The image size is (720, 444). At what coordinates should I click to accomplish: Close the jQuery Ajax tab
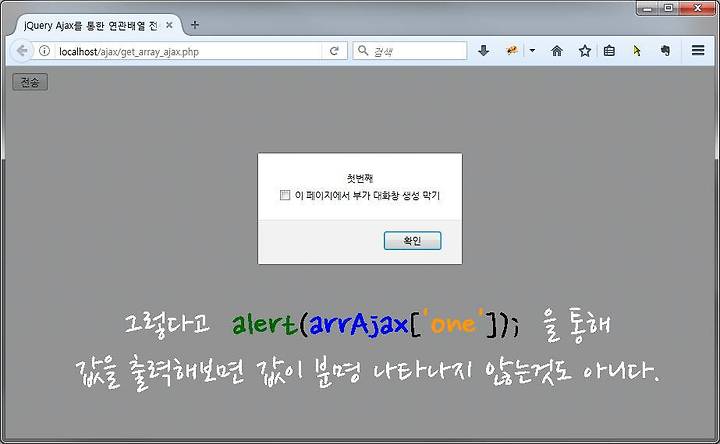tap(169, 25)
